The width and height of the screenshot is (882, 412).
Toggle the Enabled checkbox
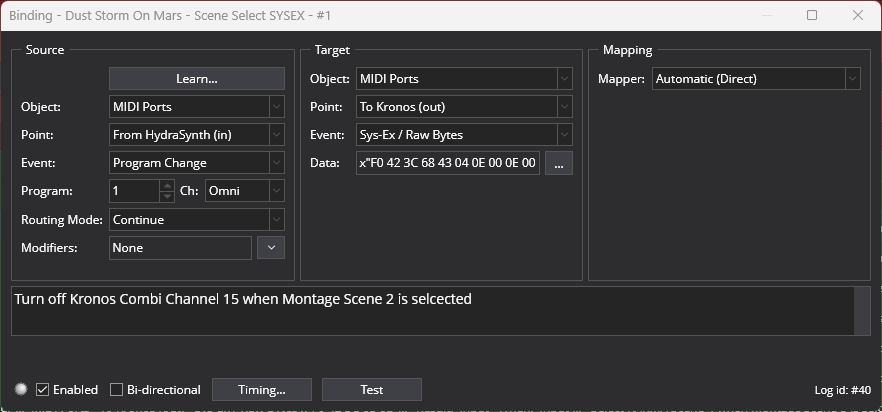pyautogui.click(x=67, y=389)
